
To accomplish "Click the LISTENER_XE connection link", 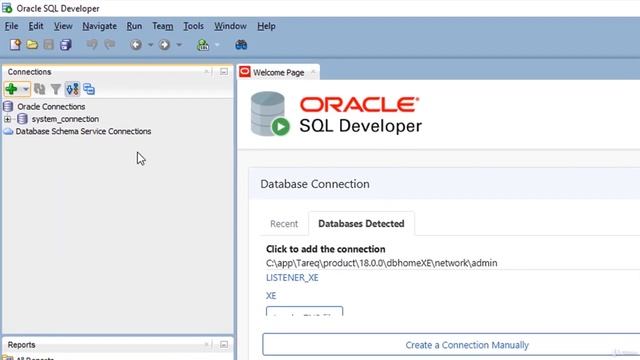I will pyautogui.click(x=292, y=278).
